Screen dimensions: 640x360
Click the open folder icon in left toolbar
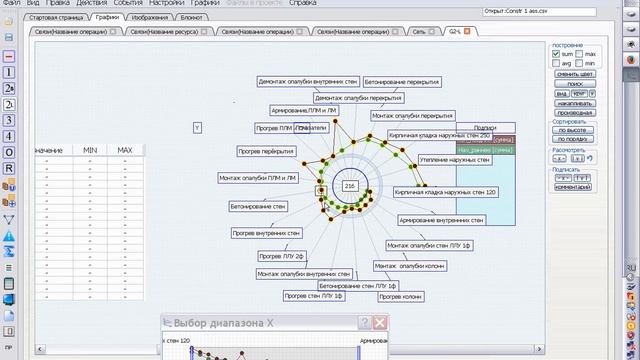pos(9,21)
